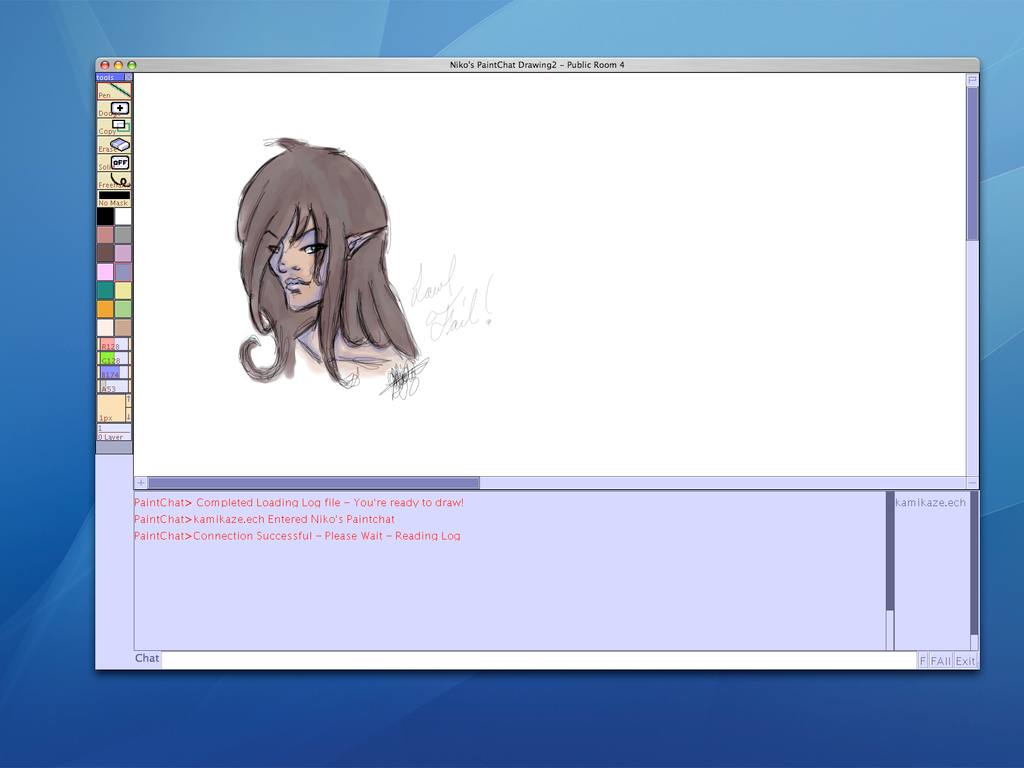Select the Pen tool
This screenshot has height=768, width=1024.
point(114,91)
